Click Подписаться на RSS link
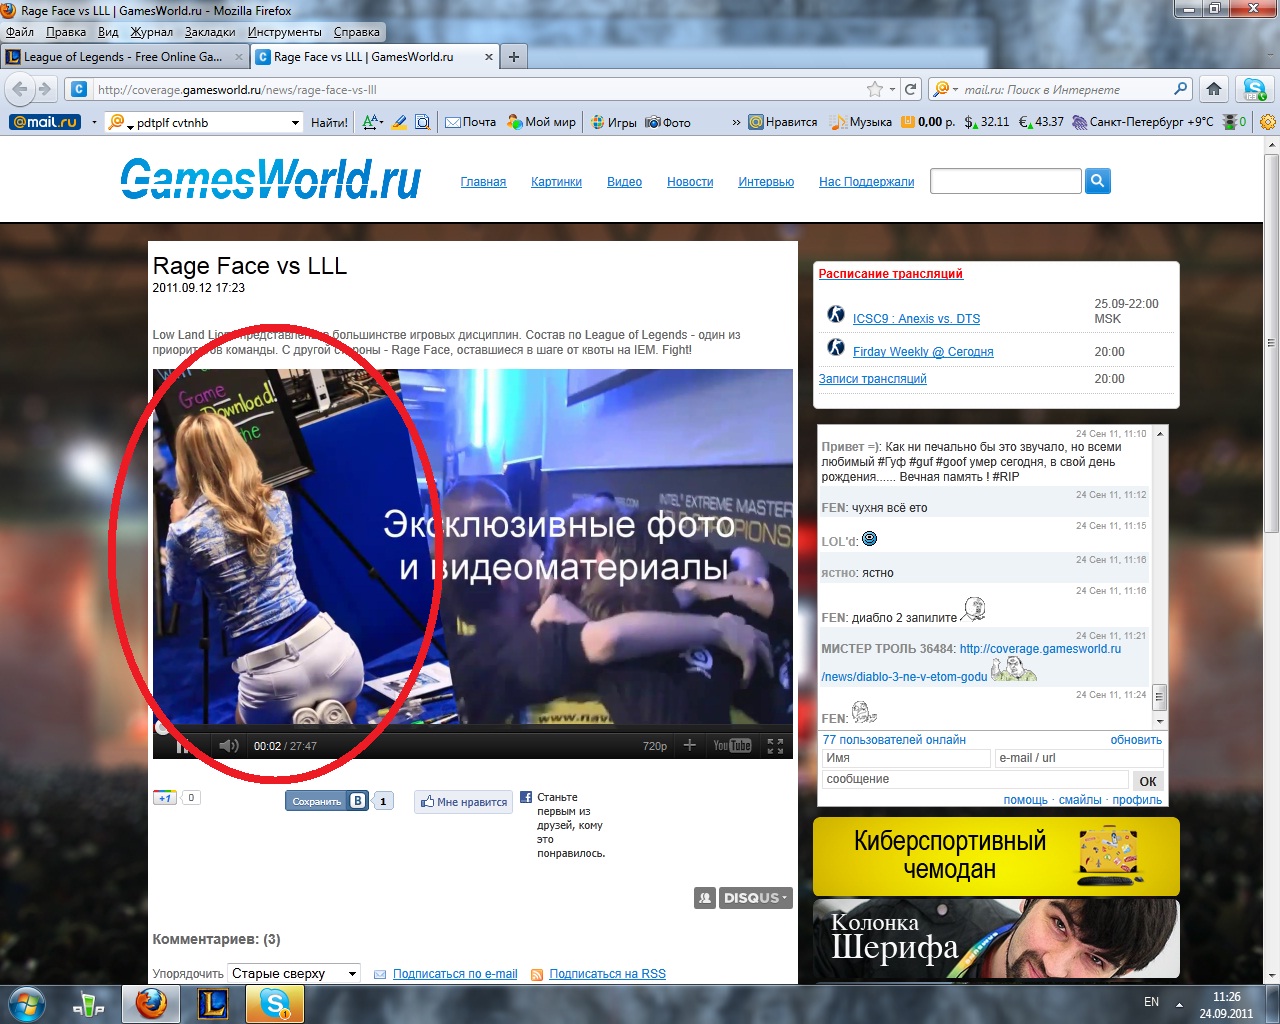The width and height of the screenshot is (1280, 1024). coord(607,974)
